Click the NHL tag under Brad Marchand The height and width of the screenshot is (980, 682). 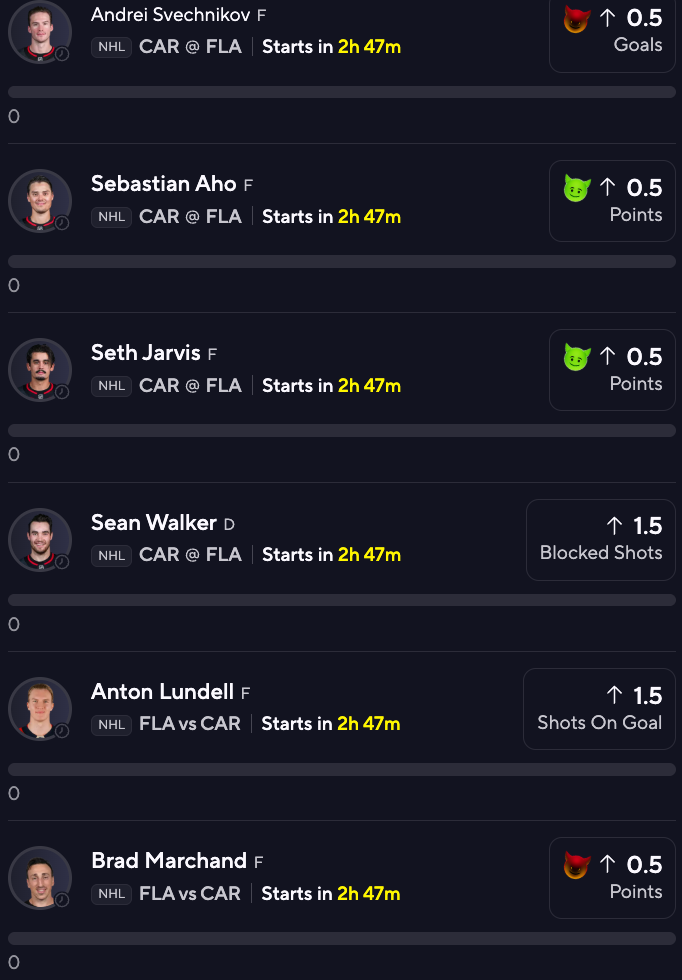111,894
